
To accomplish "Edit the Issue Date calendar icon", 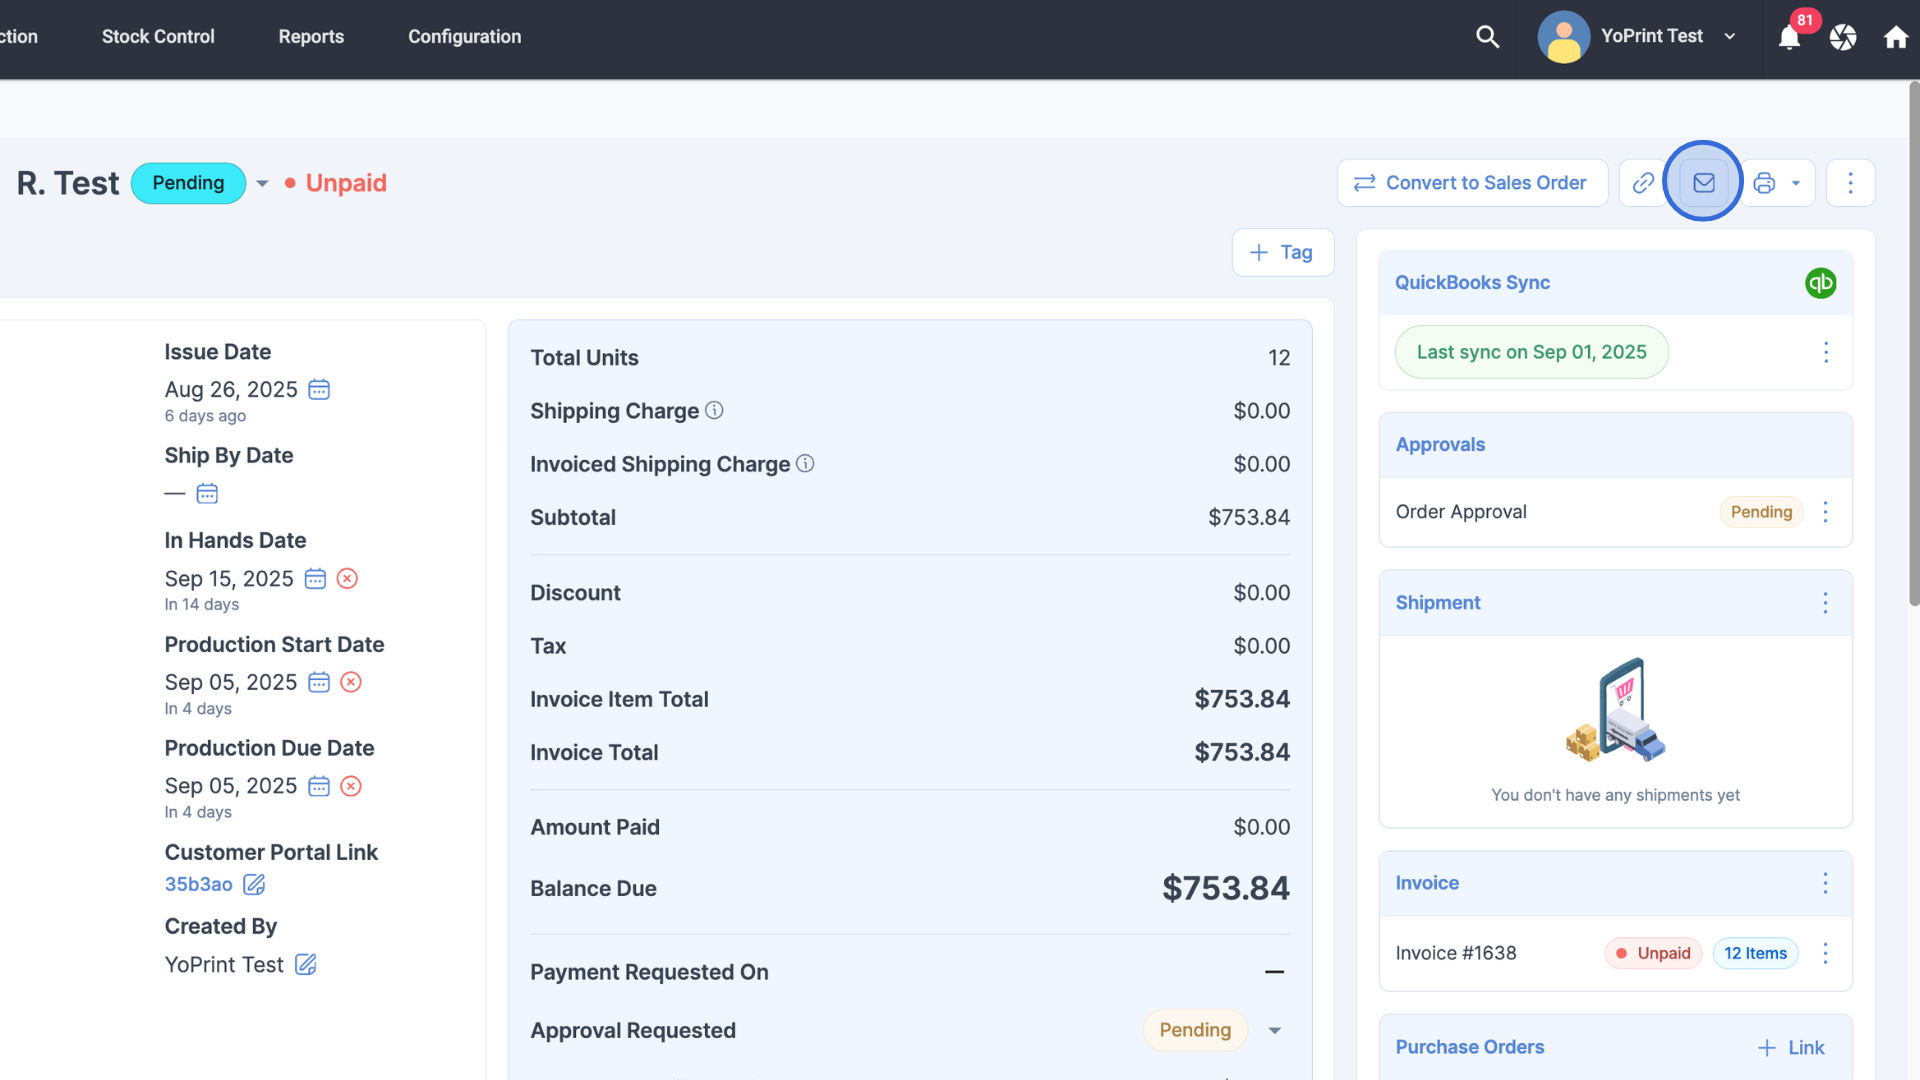I will coord(319,389).
